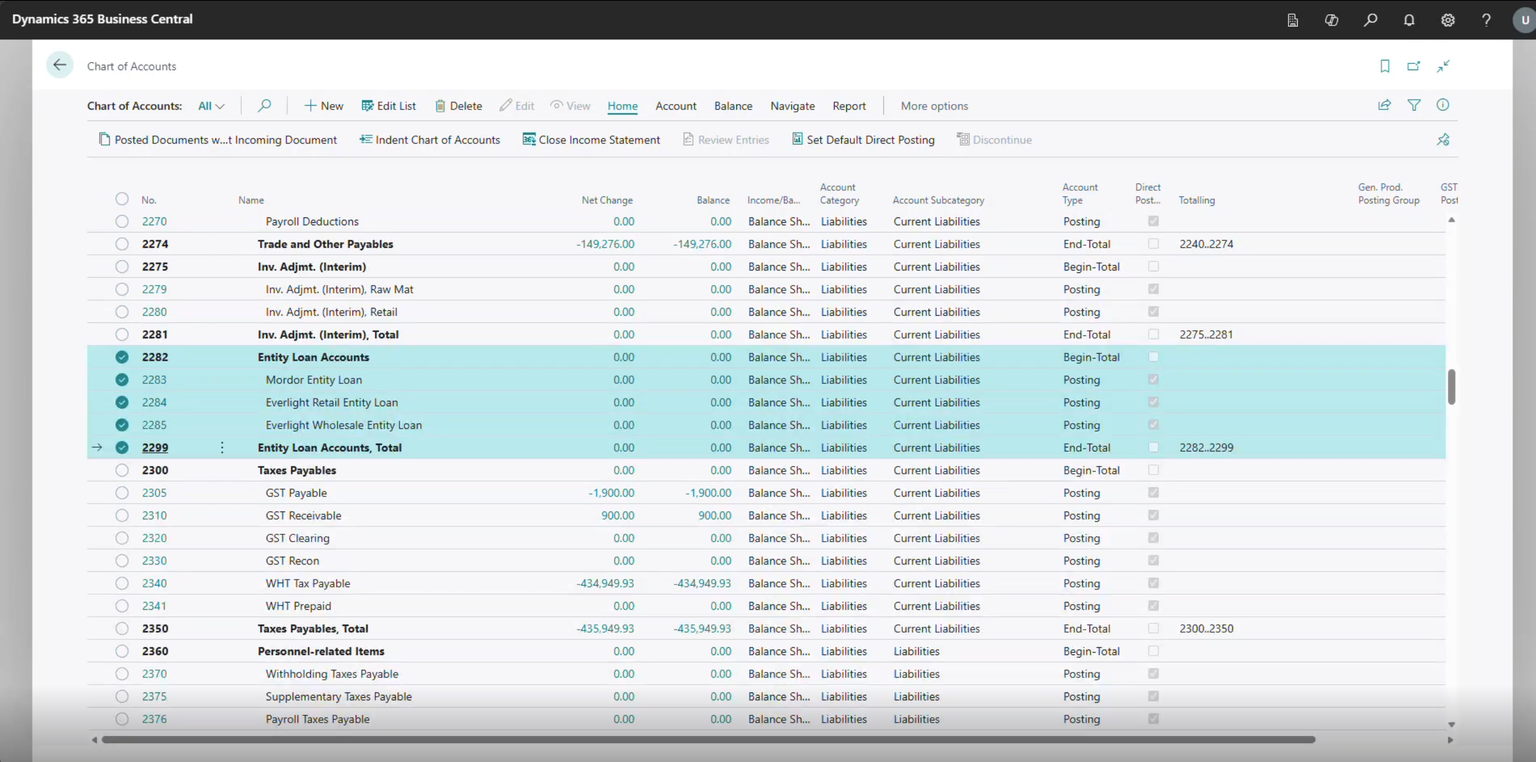Click the filter funnel icon
1536x762 pixels.
(1414, 105)
